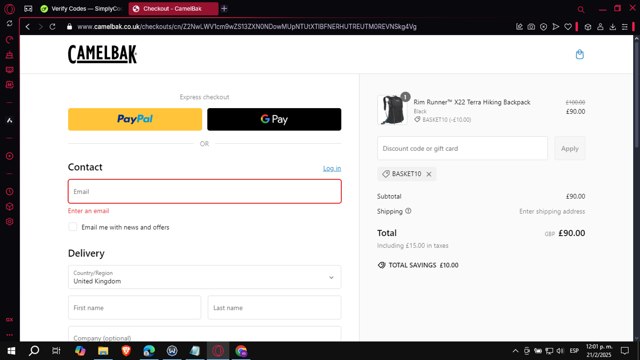Open workspaces icon beside the tabs

(28, 9)
